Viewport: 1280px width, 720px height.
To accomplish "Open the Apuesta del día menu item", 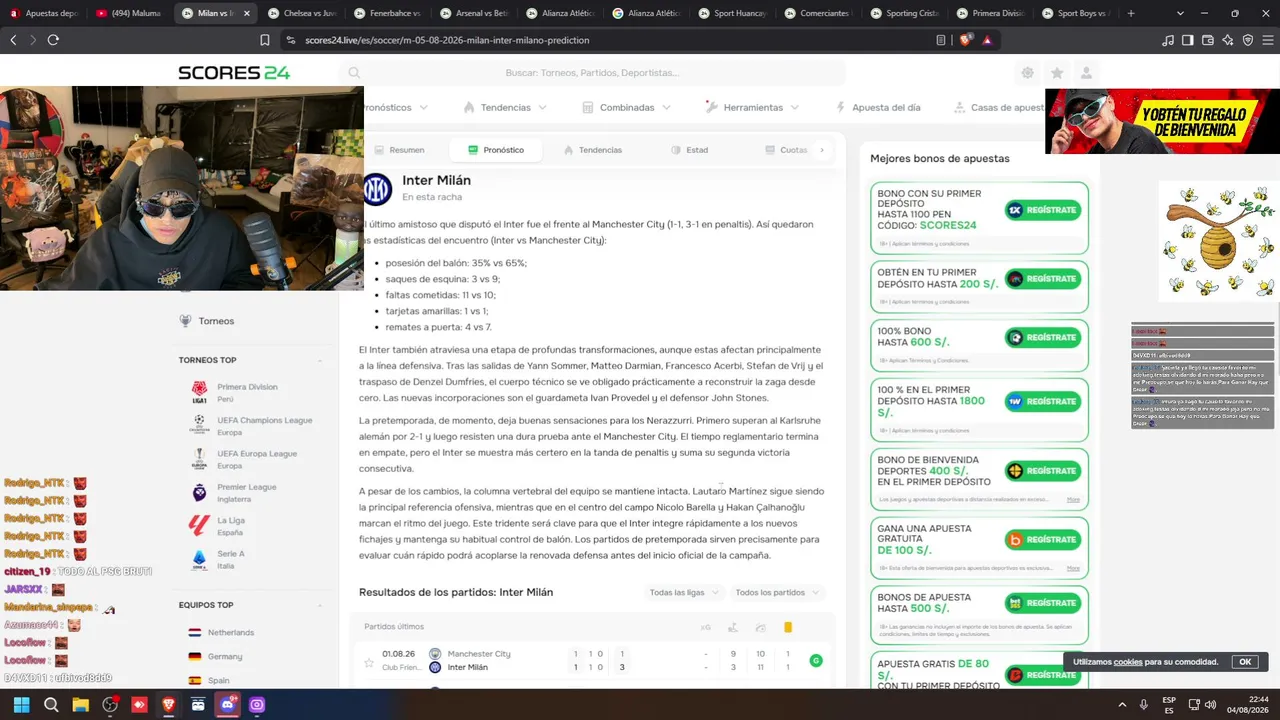I will click(878, 107).
